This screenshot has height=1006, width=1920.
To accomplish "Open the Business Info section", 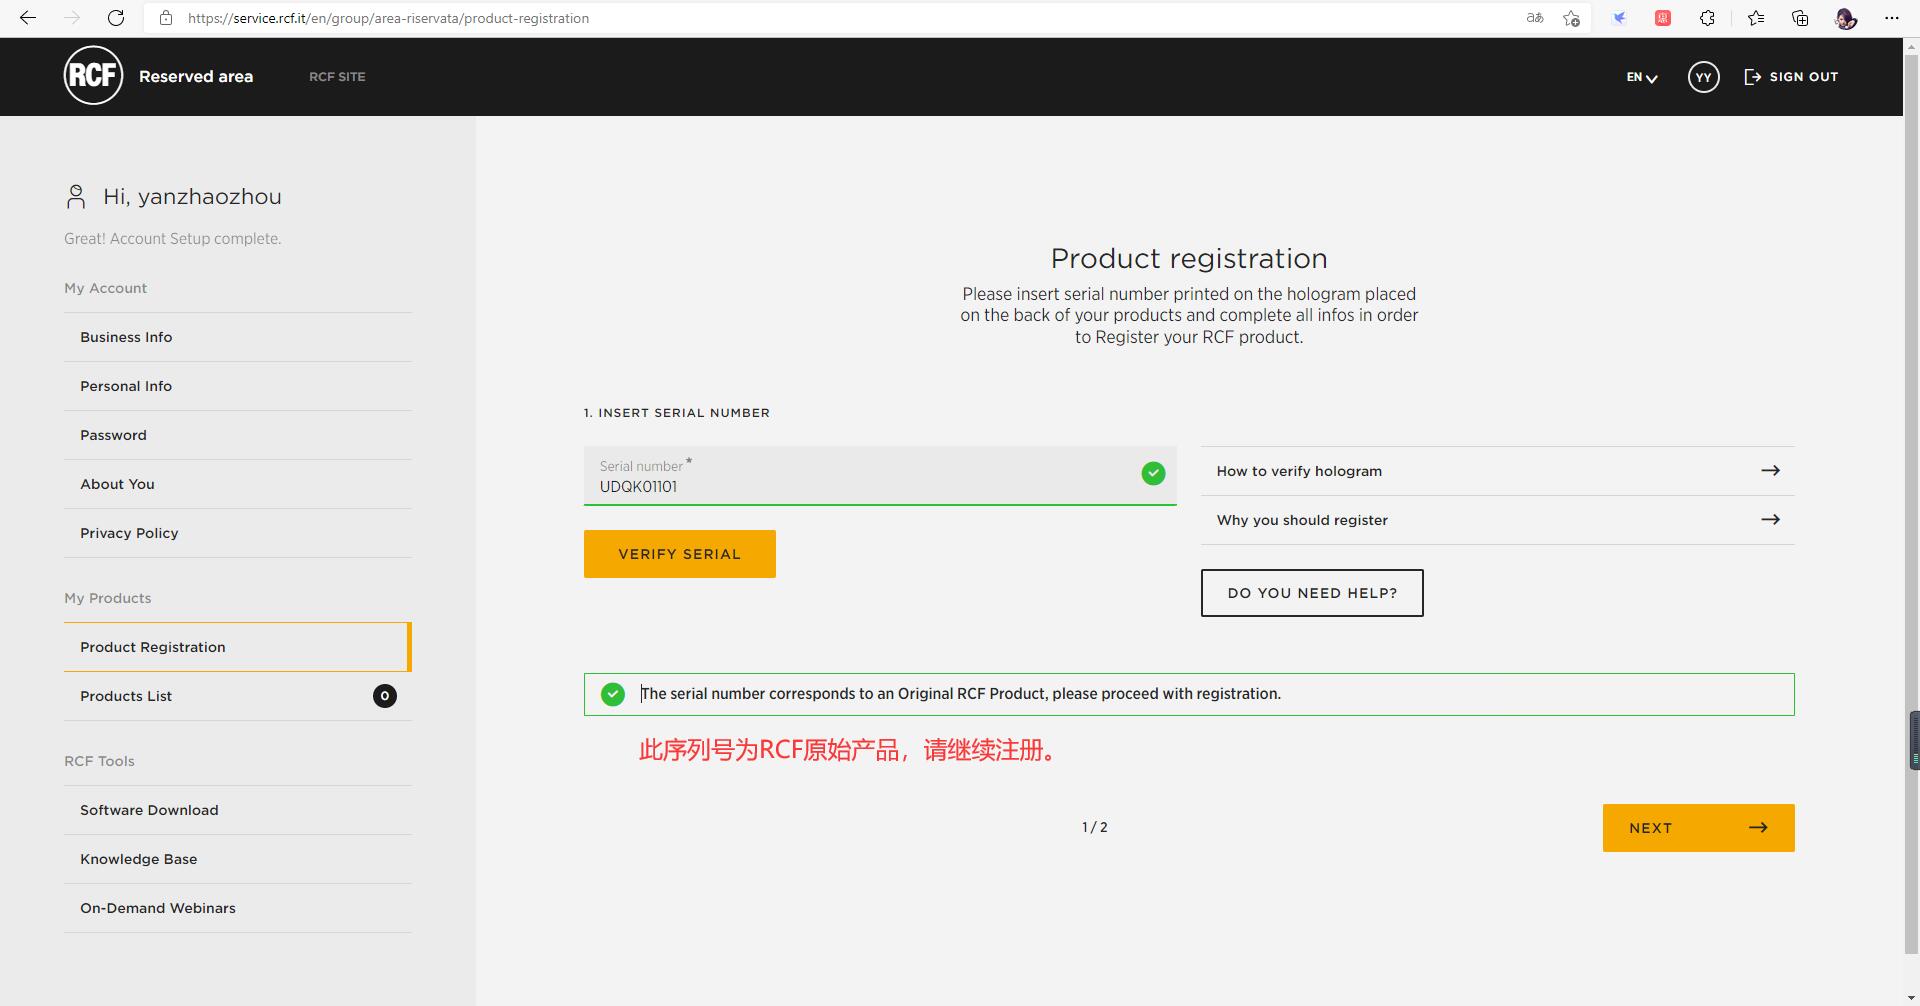I will click(238, 337).
